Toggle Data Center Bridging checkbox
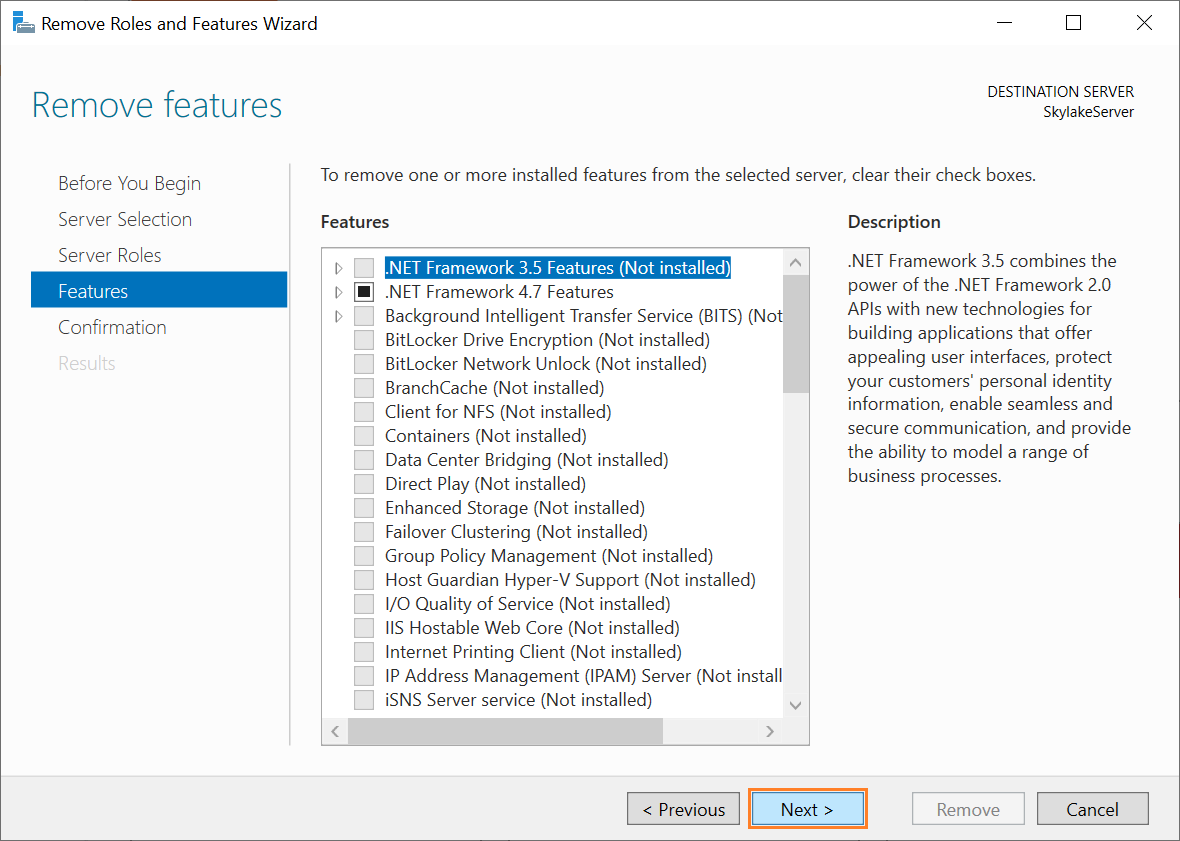Viewport: 1180px width, 841px height. tap(364, 460)
